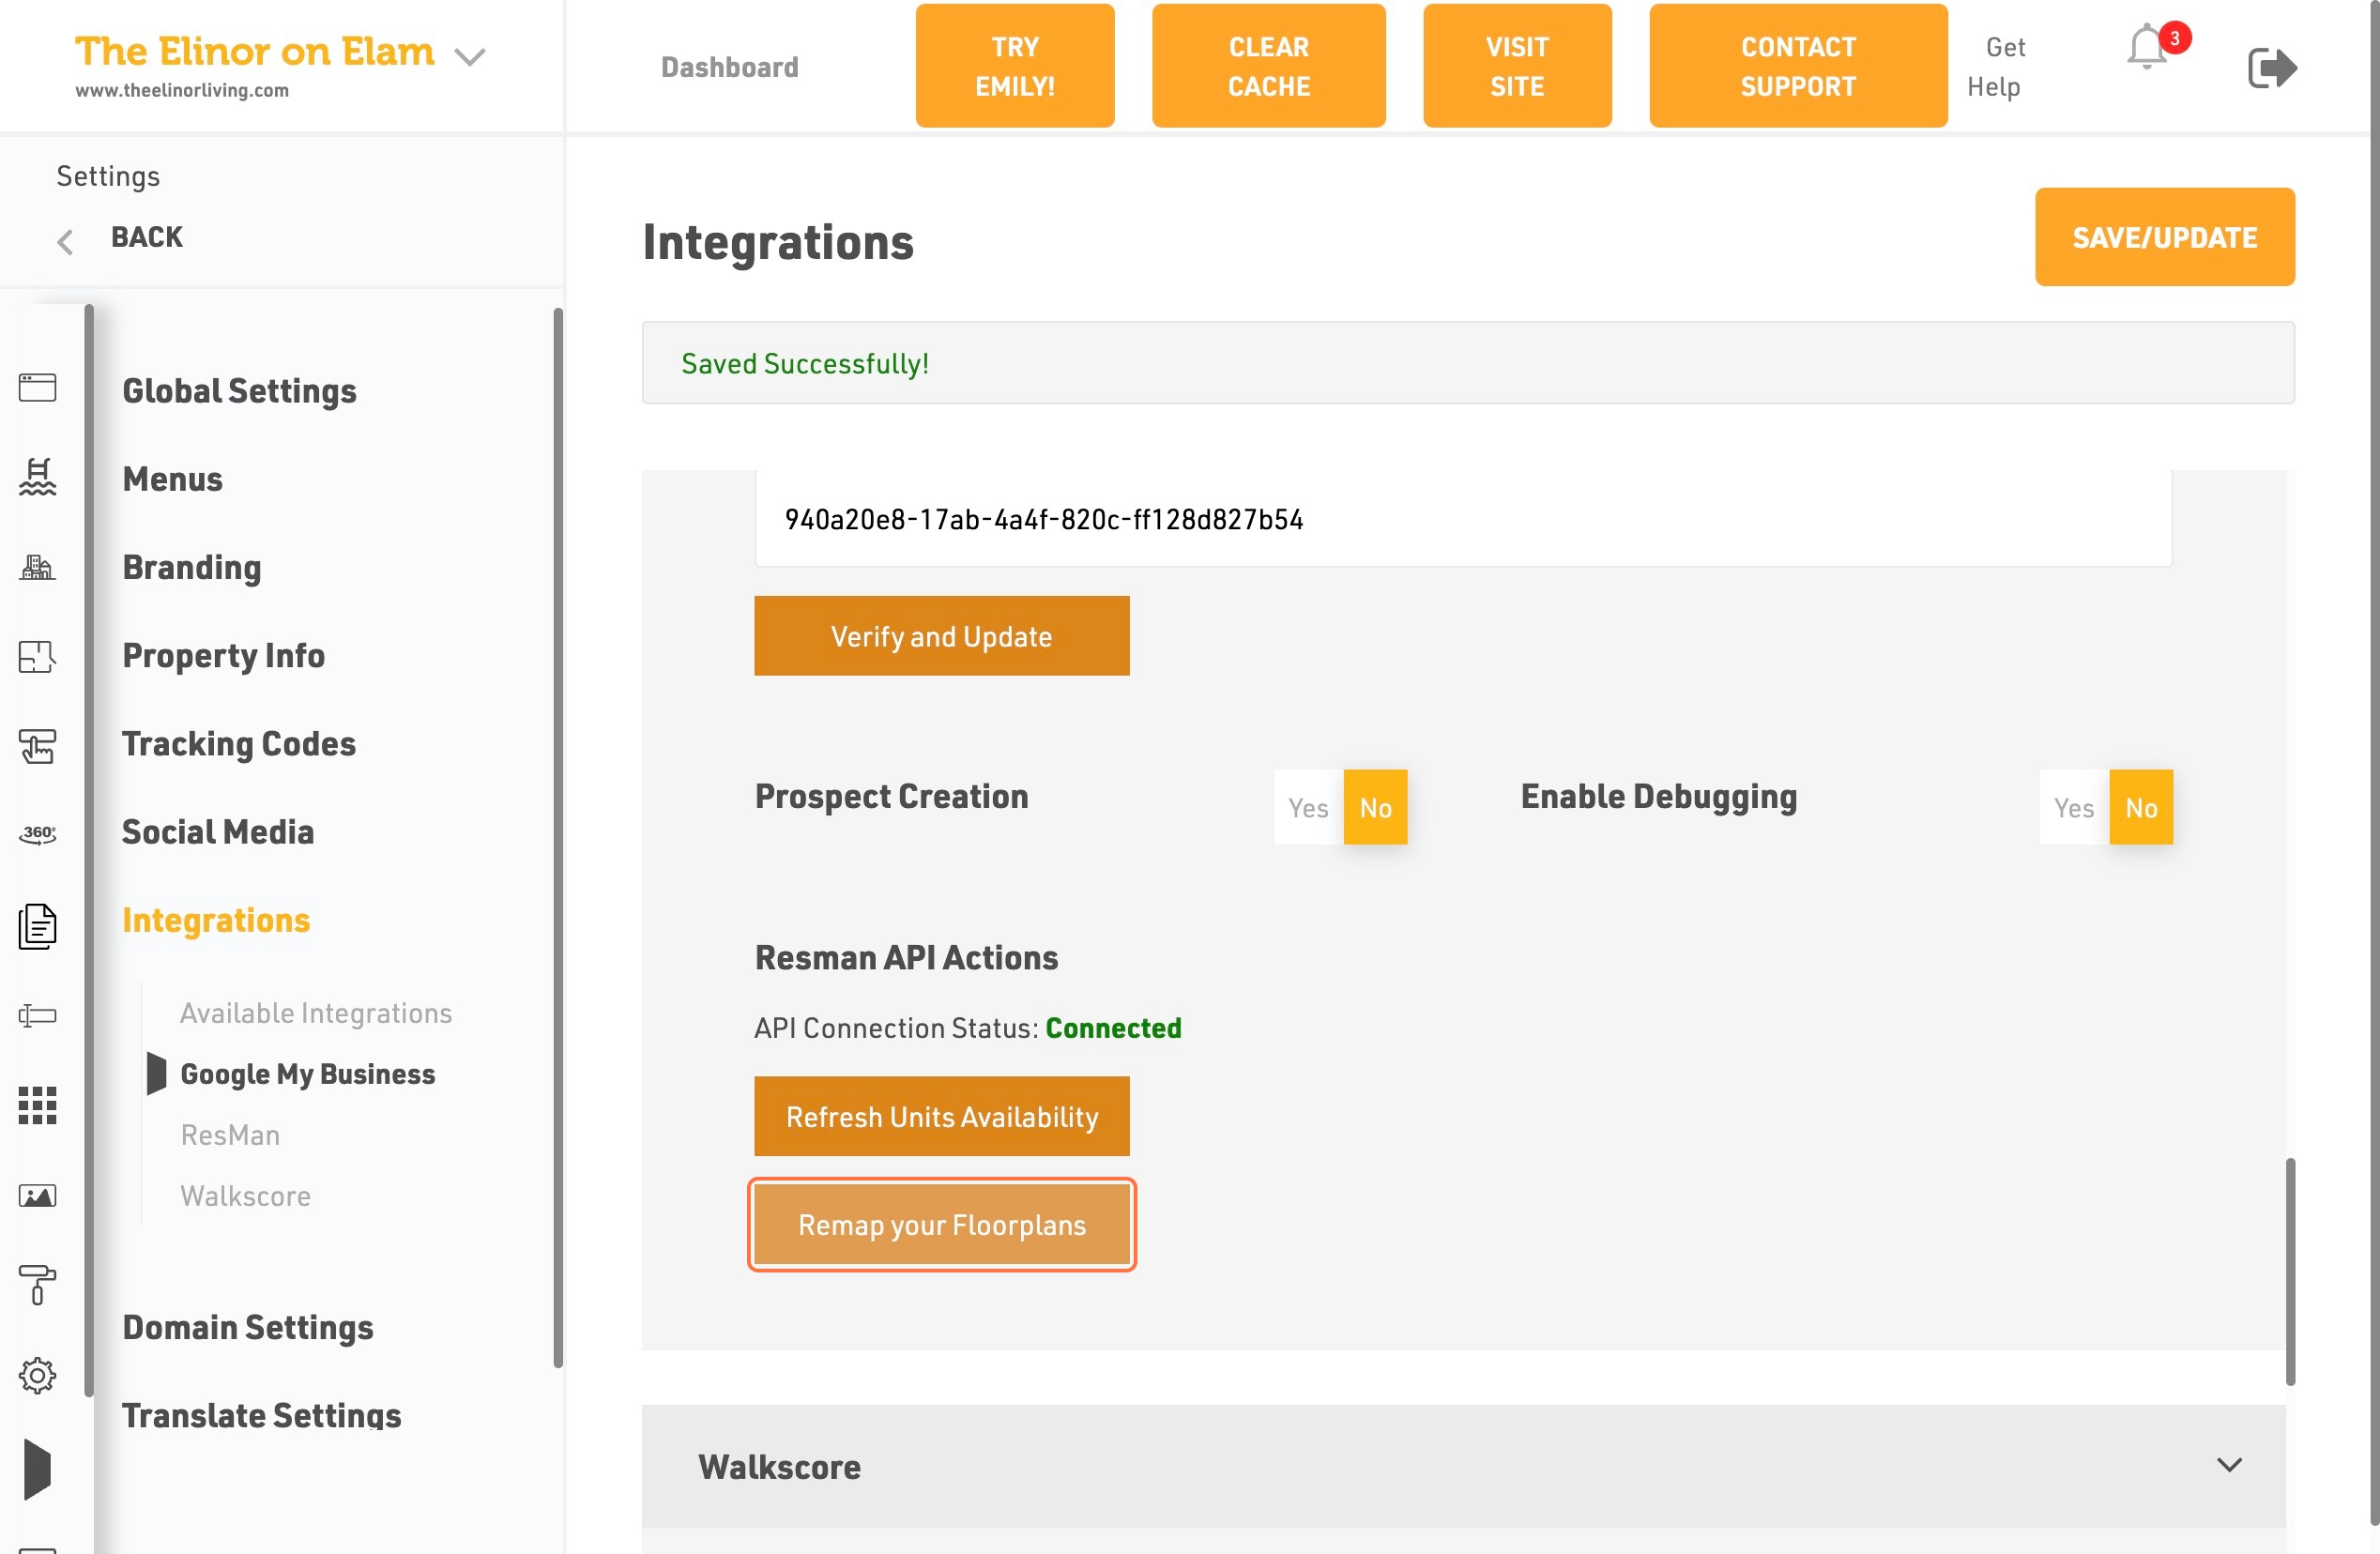Open Domain Settings
Viewport: 2380px width, 1554px height.
(248, 1326)
